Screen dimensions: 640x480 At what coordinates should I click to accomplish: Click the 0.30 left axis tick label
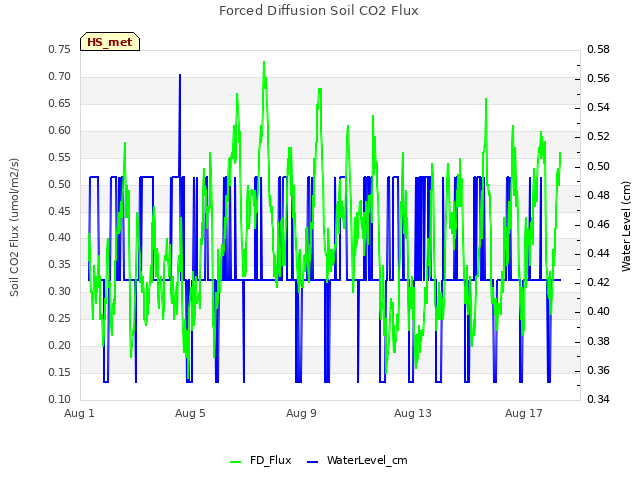pos(60,291)
